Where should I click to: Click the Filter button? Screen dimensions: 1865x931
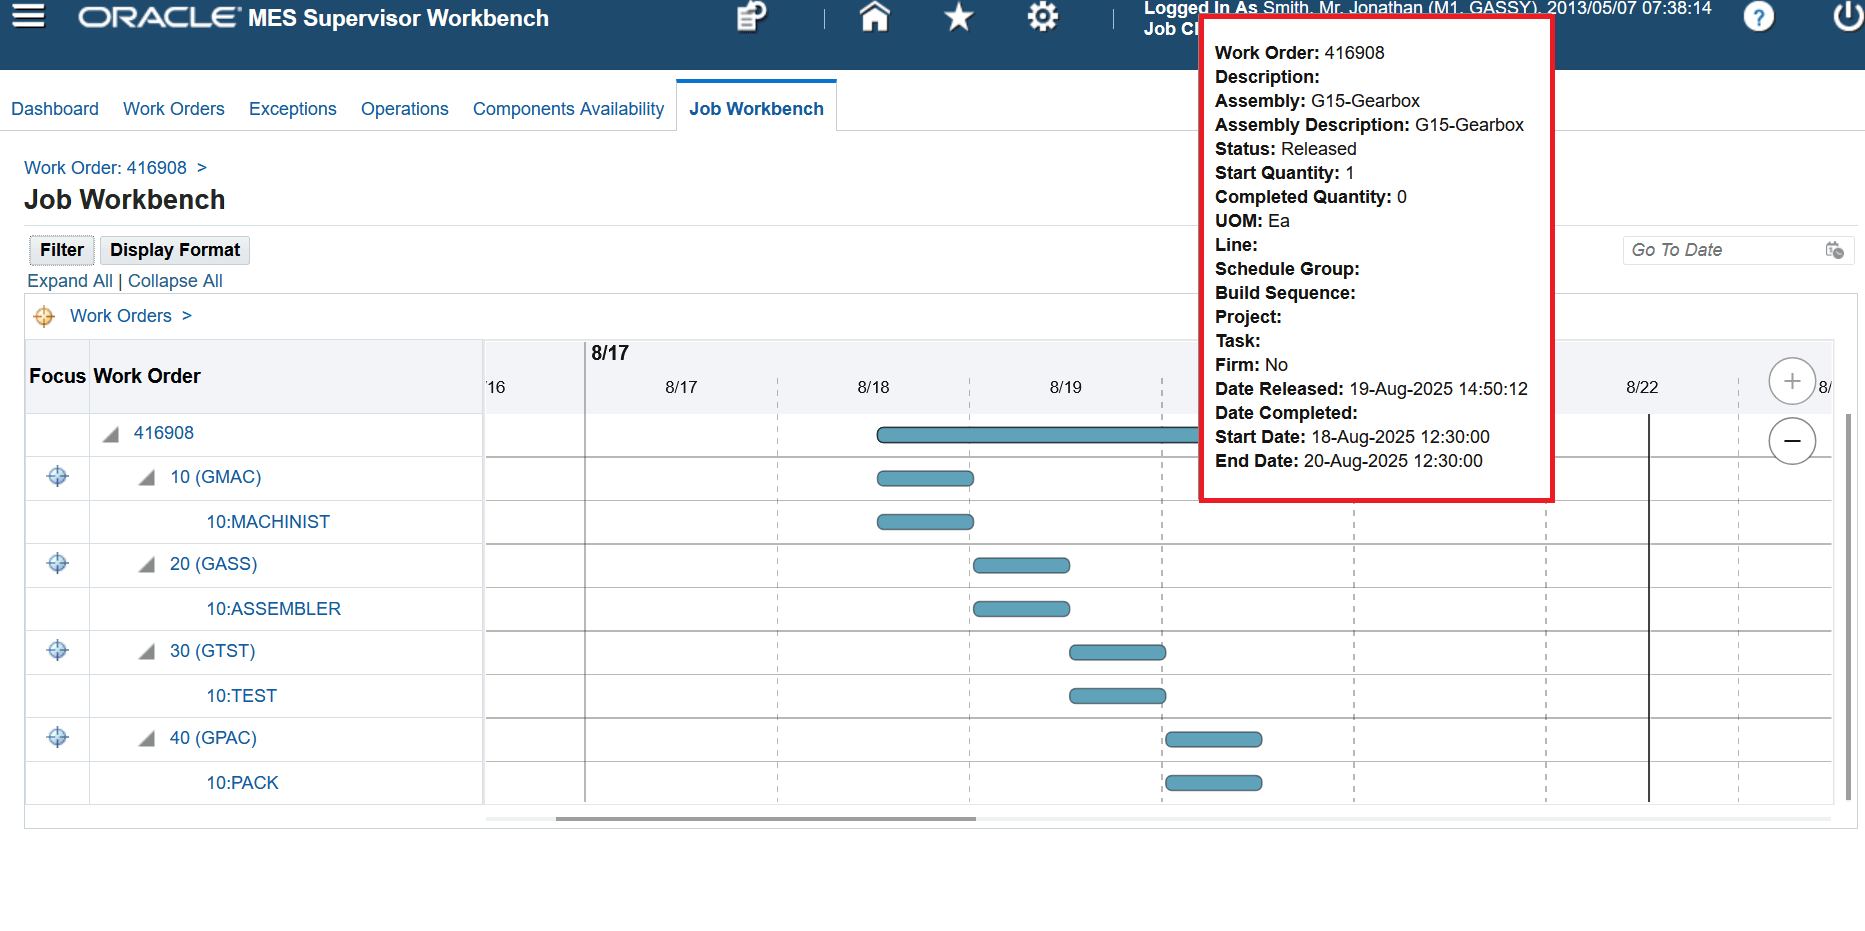(x=61, y=250)
